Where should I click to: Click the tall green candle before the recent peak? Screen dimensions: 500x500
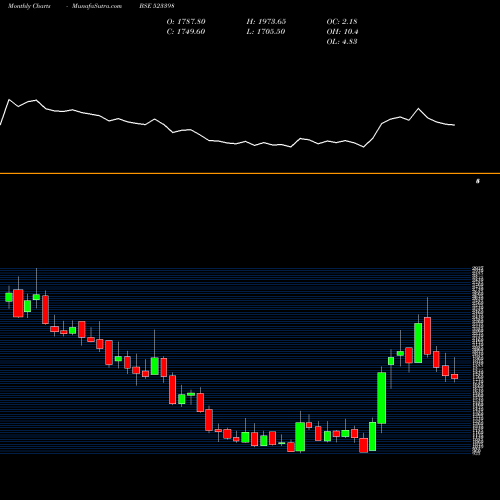pos(418,343)
